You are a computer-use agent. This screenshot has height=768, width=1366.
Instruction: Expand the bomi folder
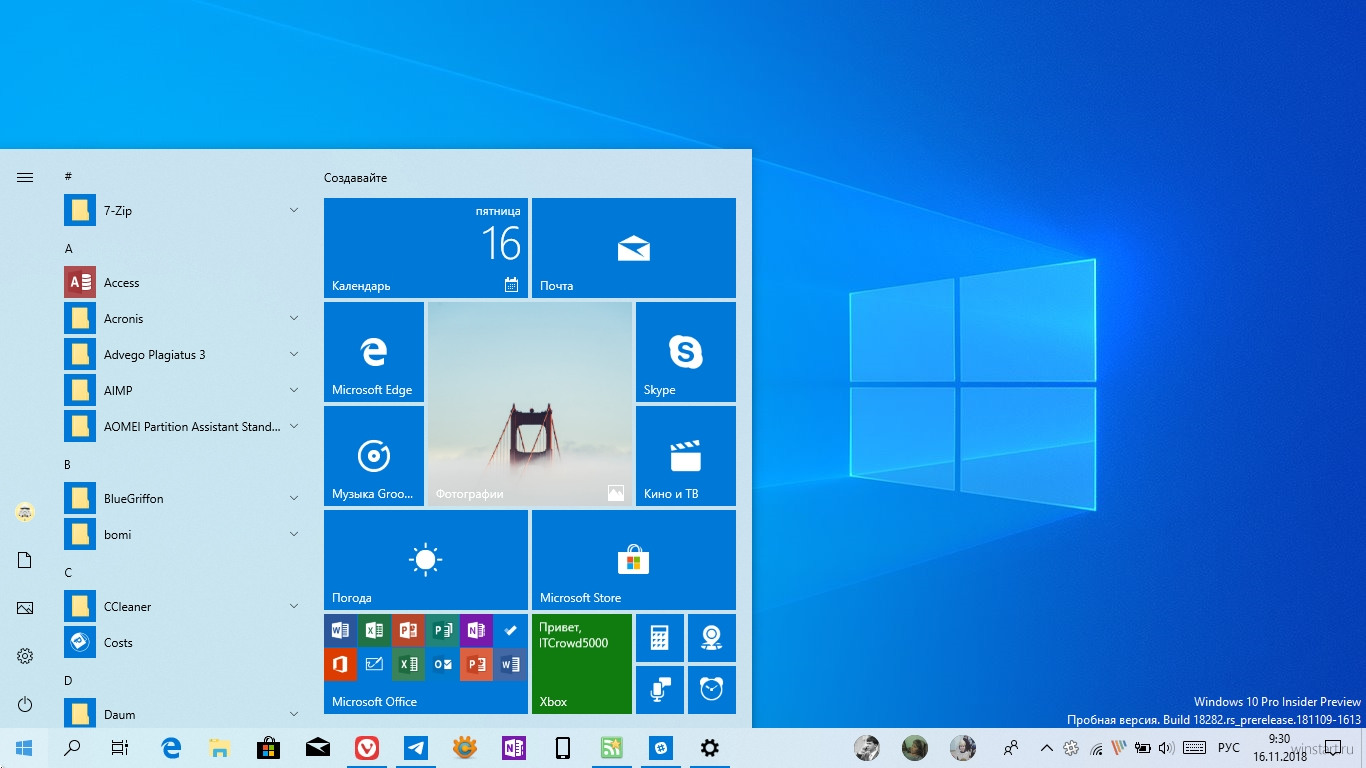(x=183, y=535)
